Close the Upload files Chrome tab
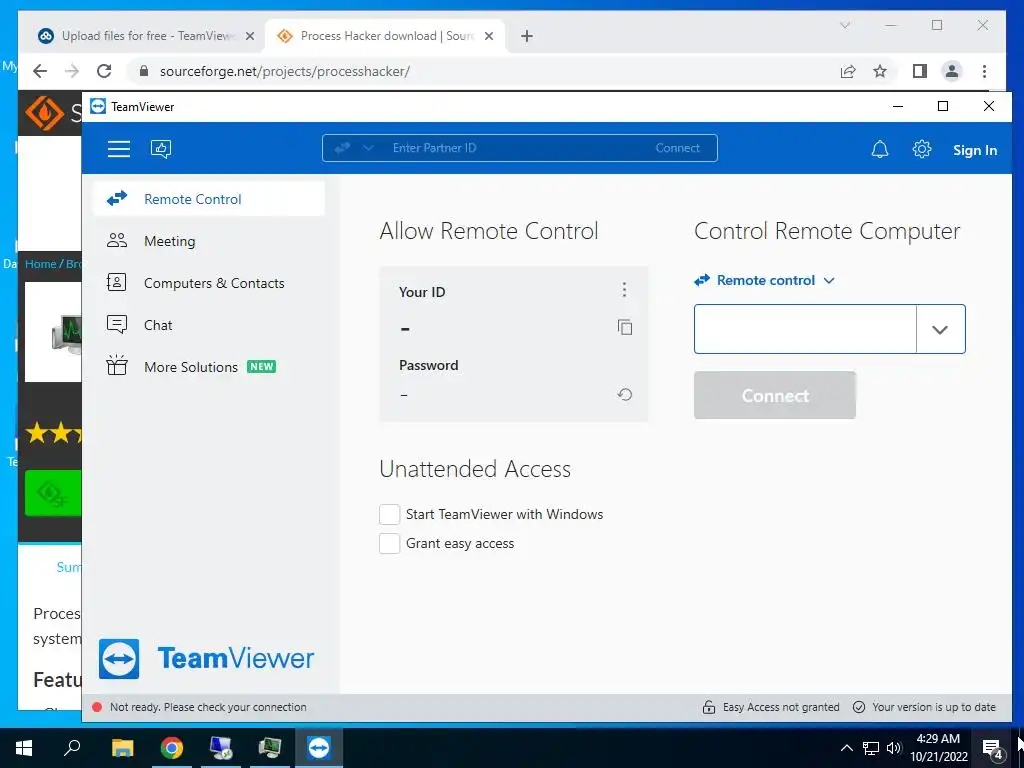The height and width of the screenshot is (768, 1024). pyautogui.click(x=249, y=37)
